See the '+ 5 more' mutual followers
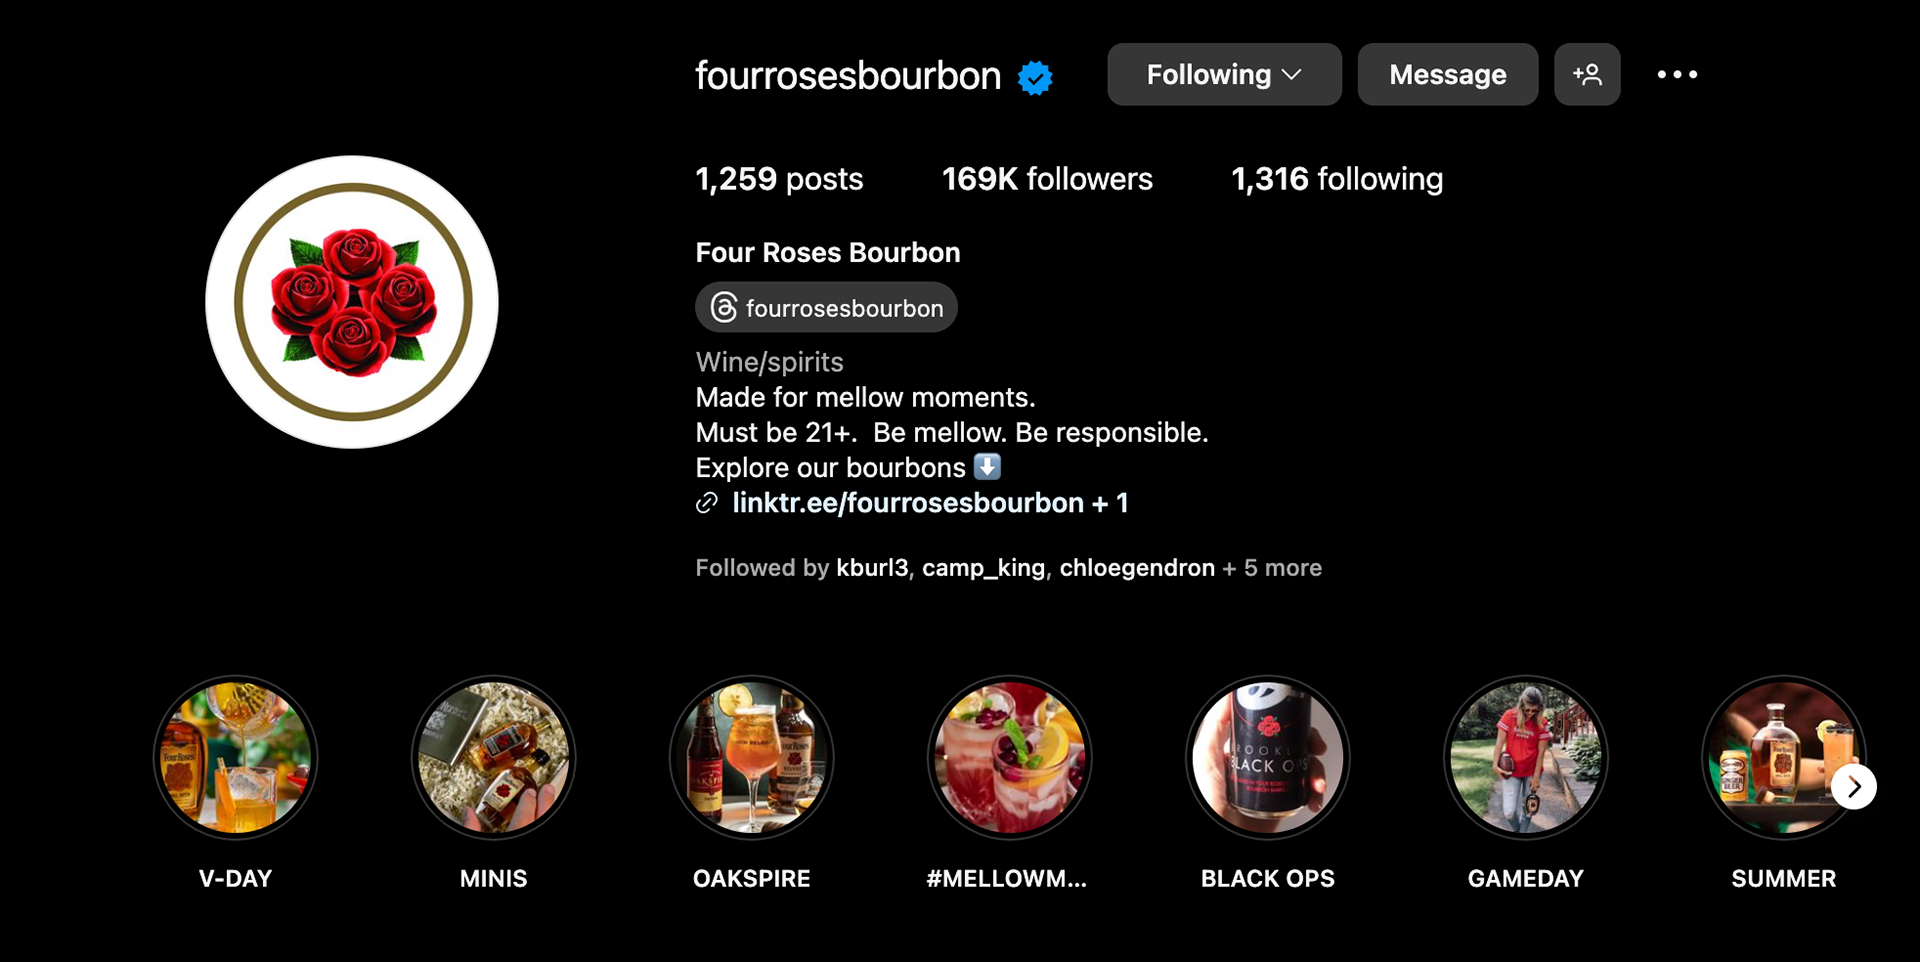The width and height of the screenshot is (1920, 962). coord(1272,568)
